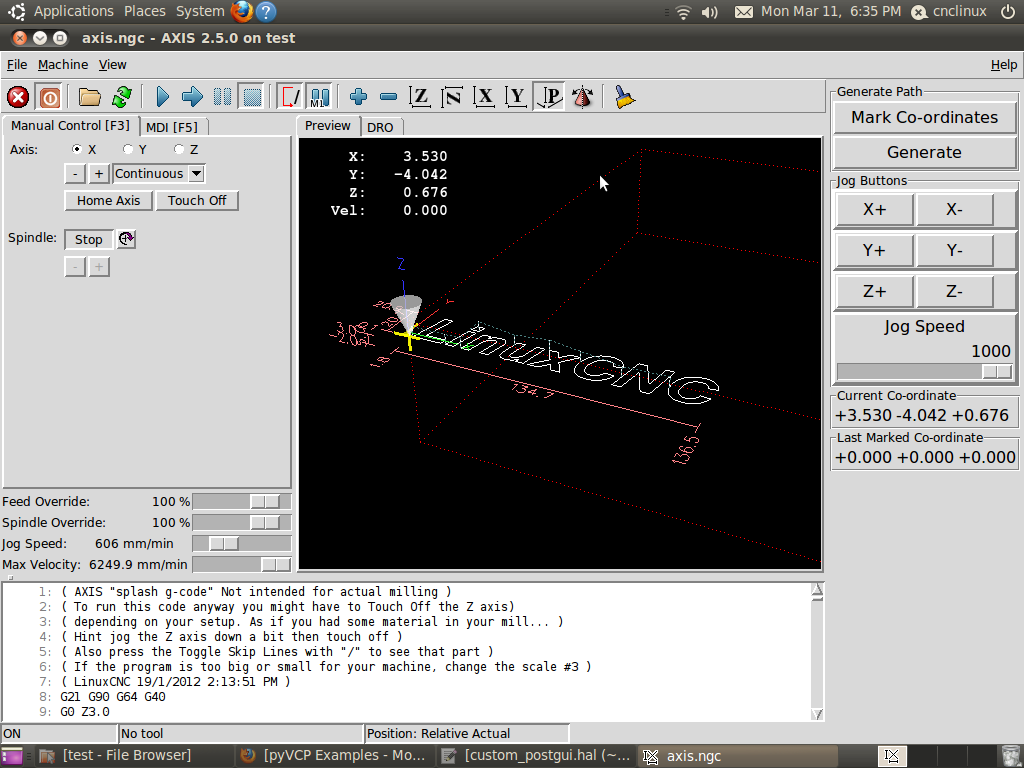This screenshot has width=1024, height=768.
Task: Jog with the Z- button
Action: click(954, 291)
